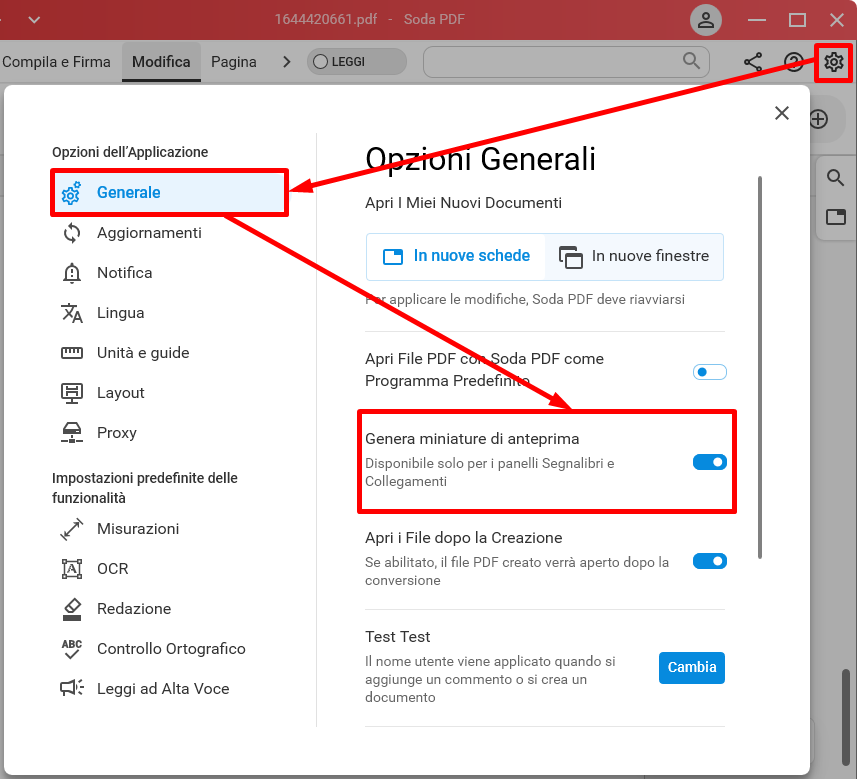The image size is (857, 779).
Task: Toggle Apri i File dopo la Creazione switch
Action: pyautogui.click(x=709, y=561)
